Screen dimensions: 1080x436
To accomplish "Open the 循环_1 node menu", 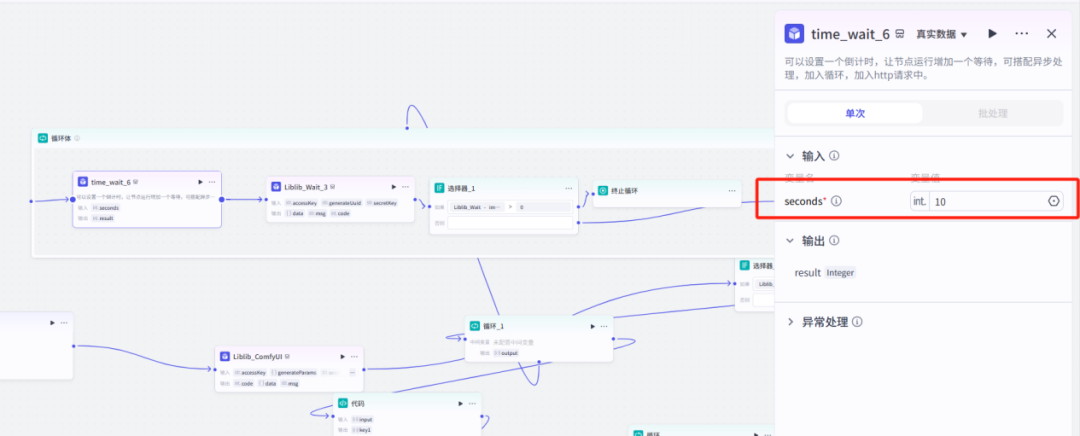I will click(604, 326).
